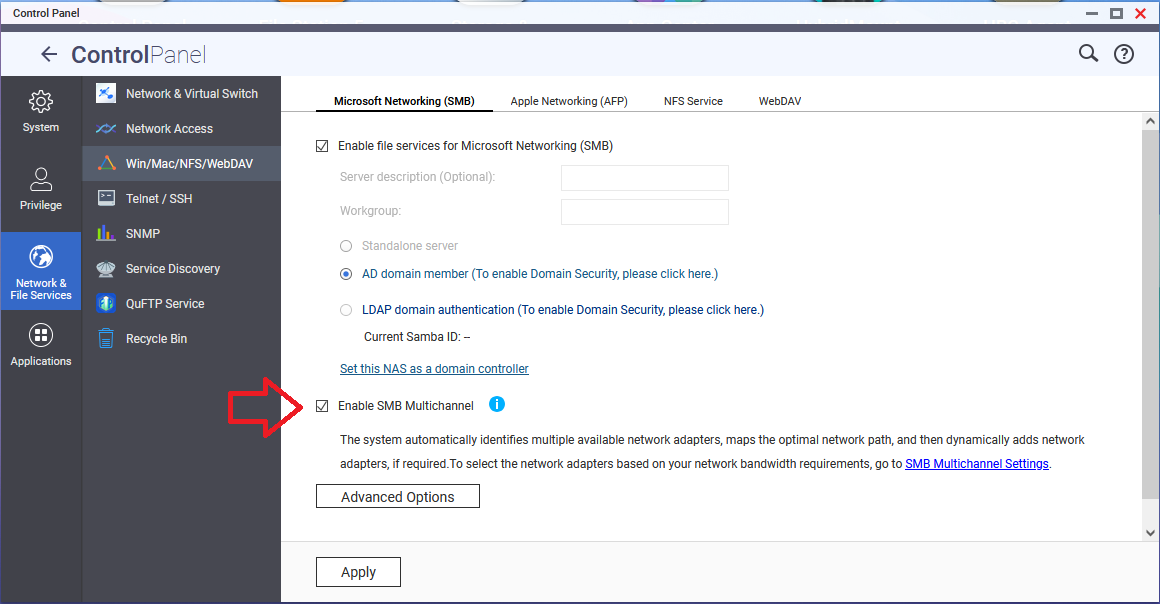Click the scrollbar down arrow

click(1150, 533)
